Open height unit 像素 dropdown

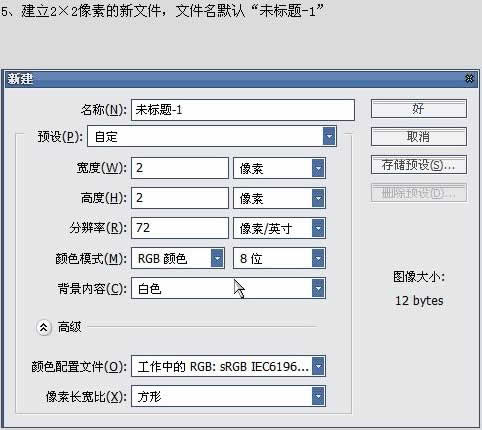coord(279,198)
